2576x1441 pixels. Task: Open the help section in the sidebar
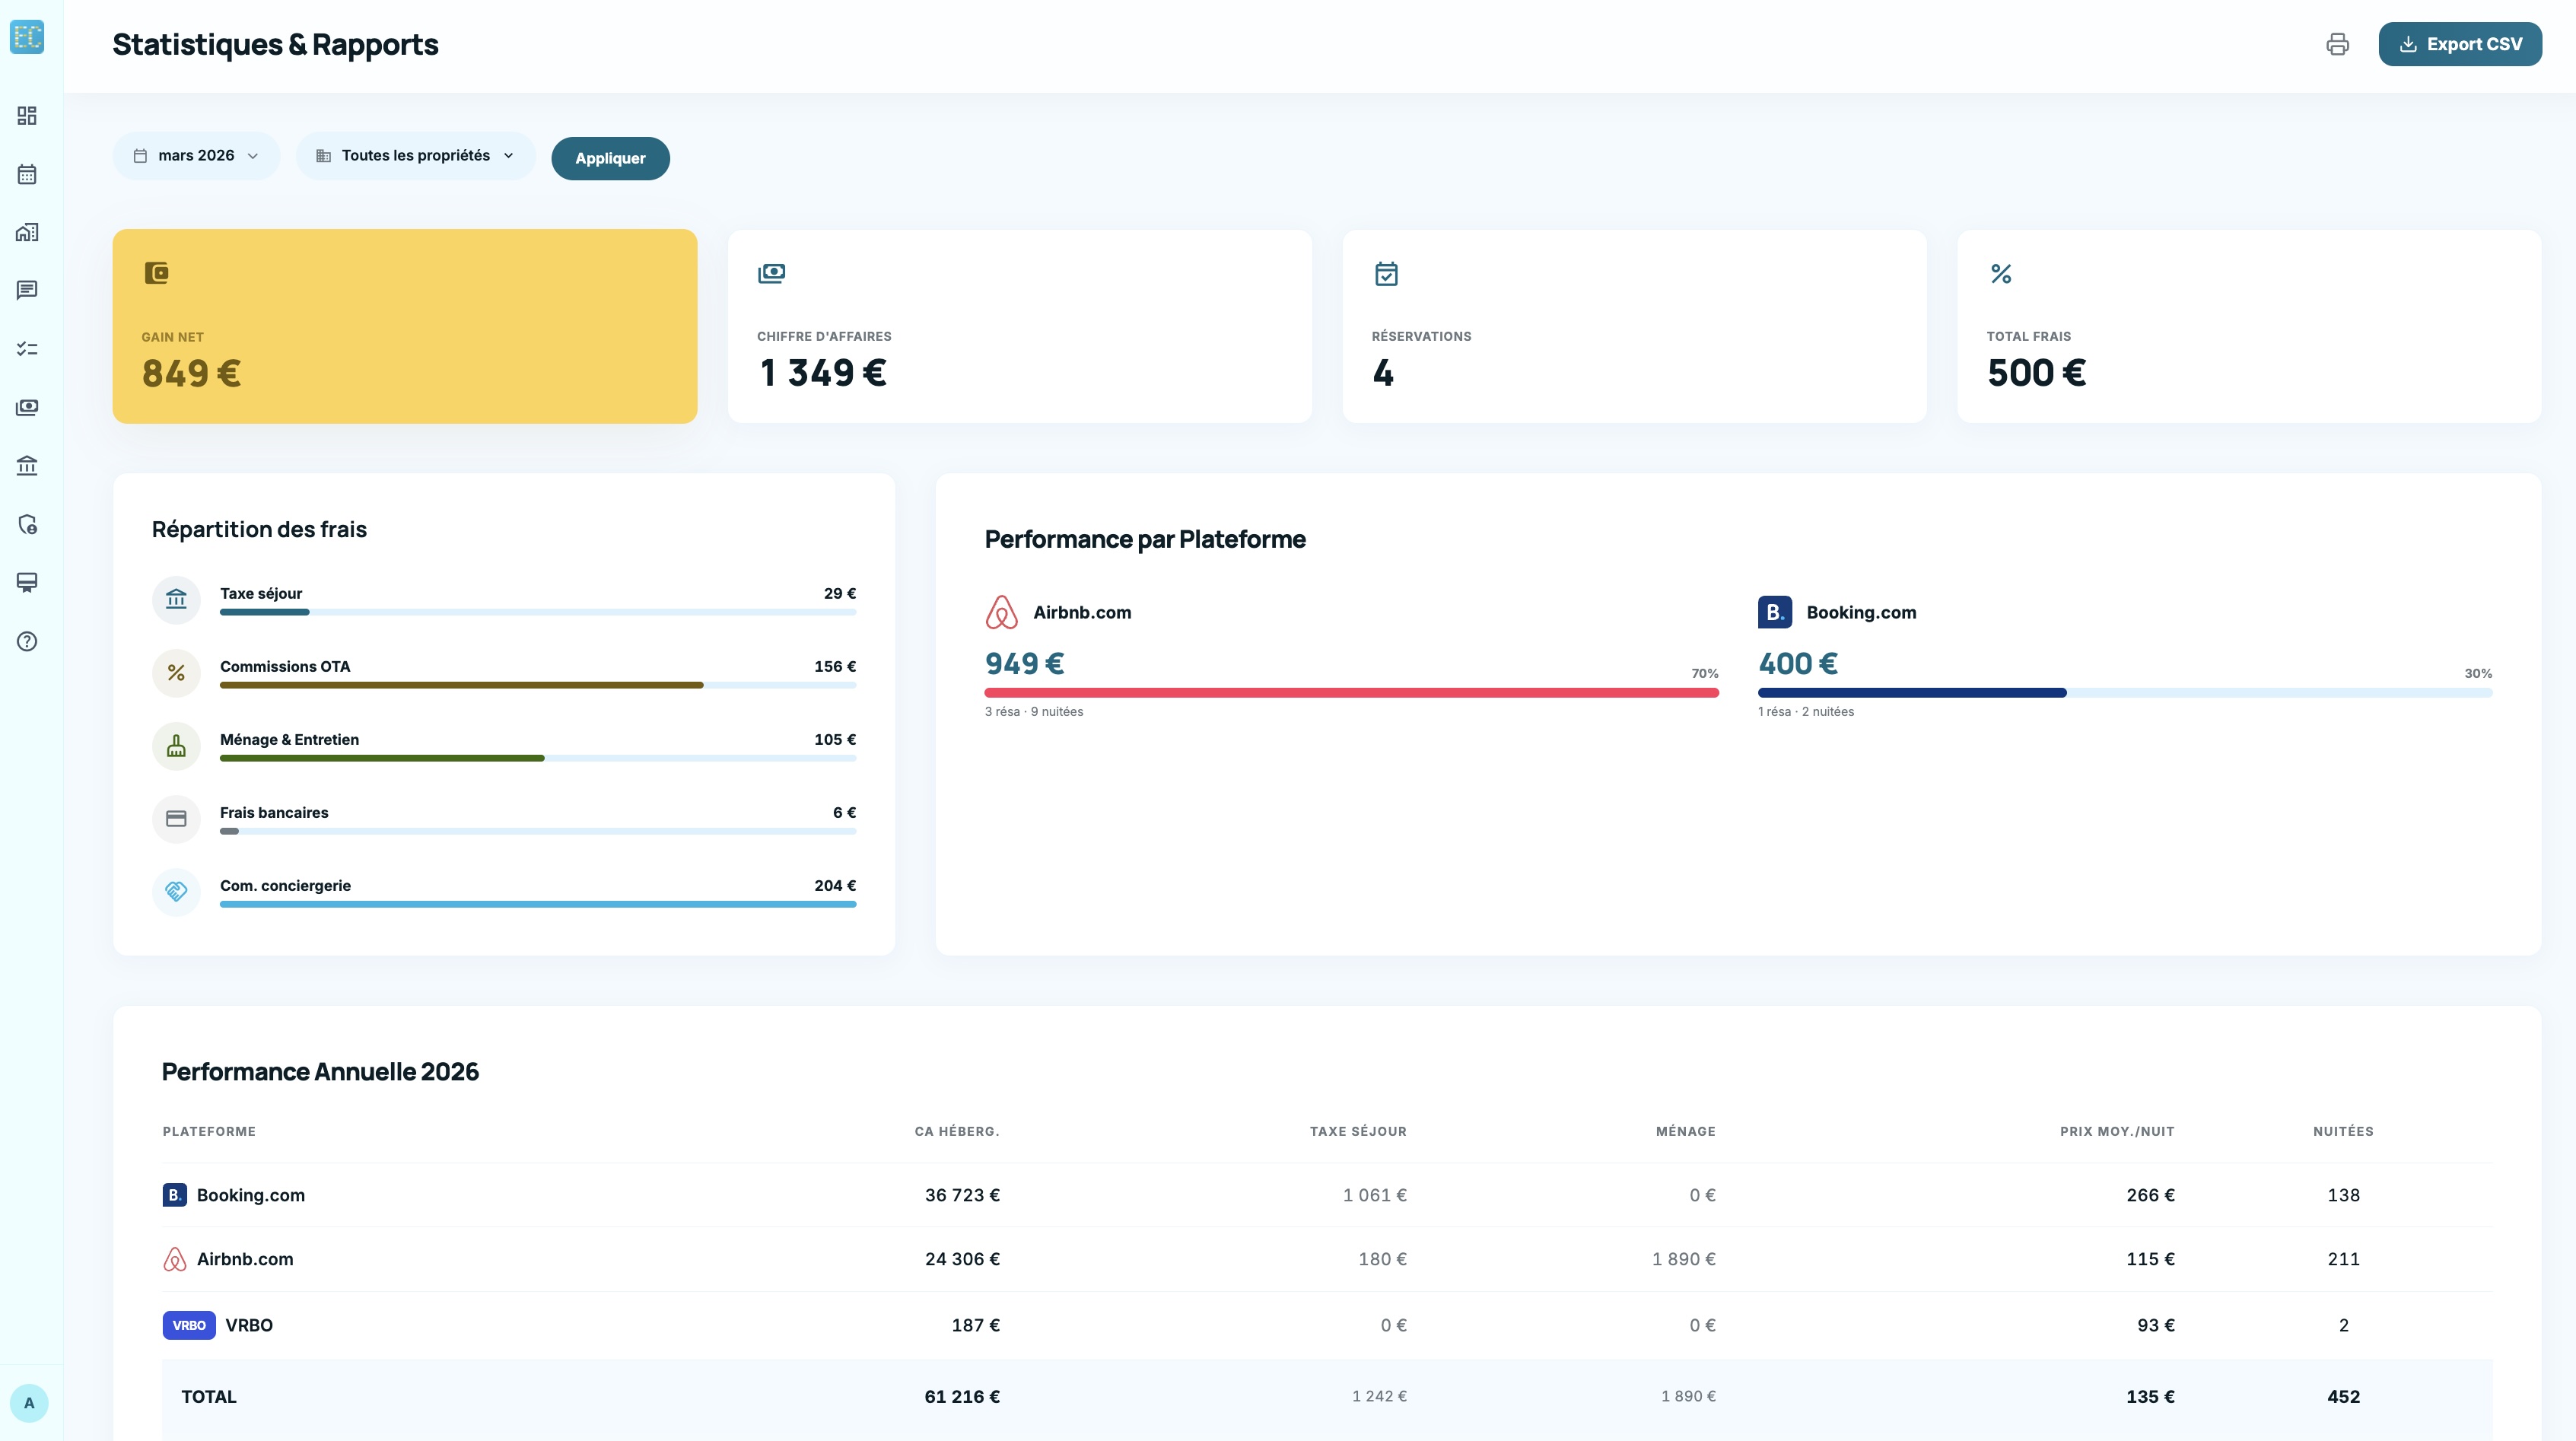(x=28, y=643)
